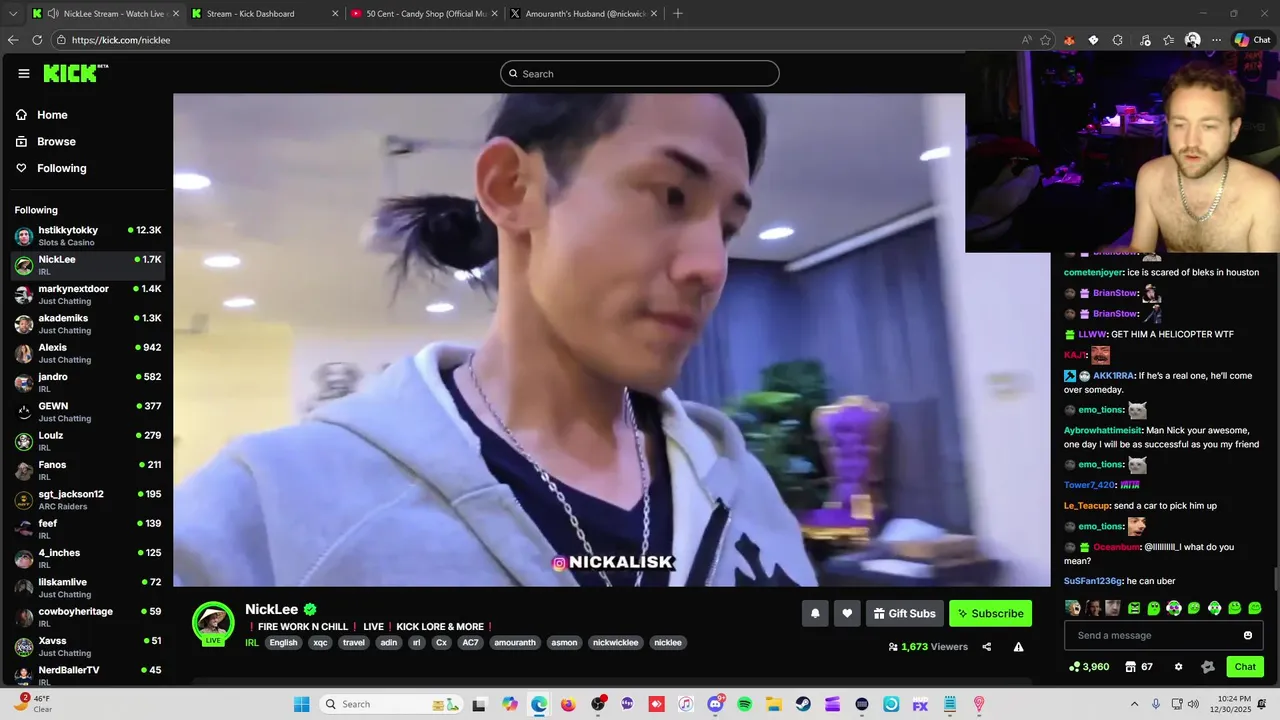Click the xqc tag
1280x720 pixels.
click(320, 643)
